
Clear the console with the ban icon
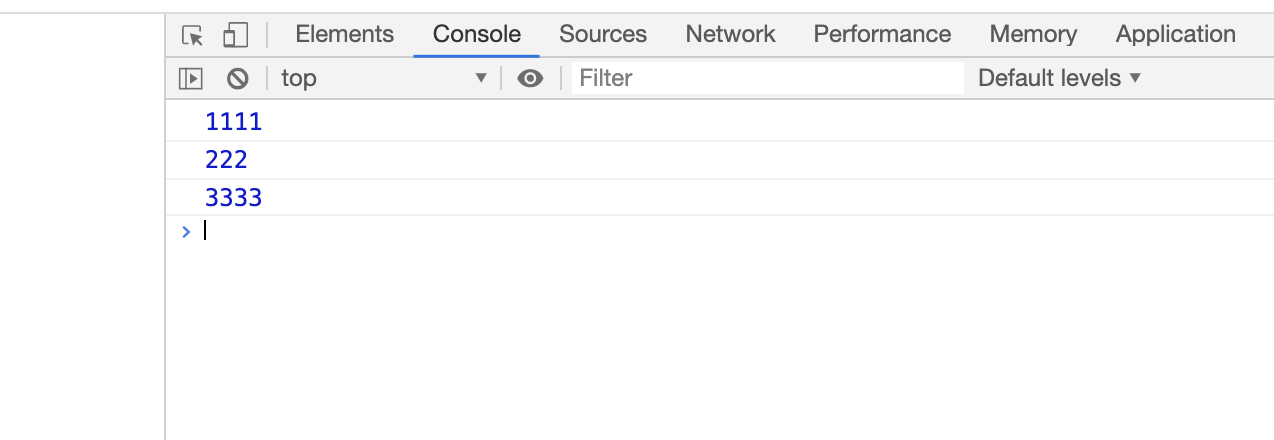[237, 78]
